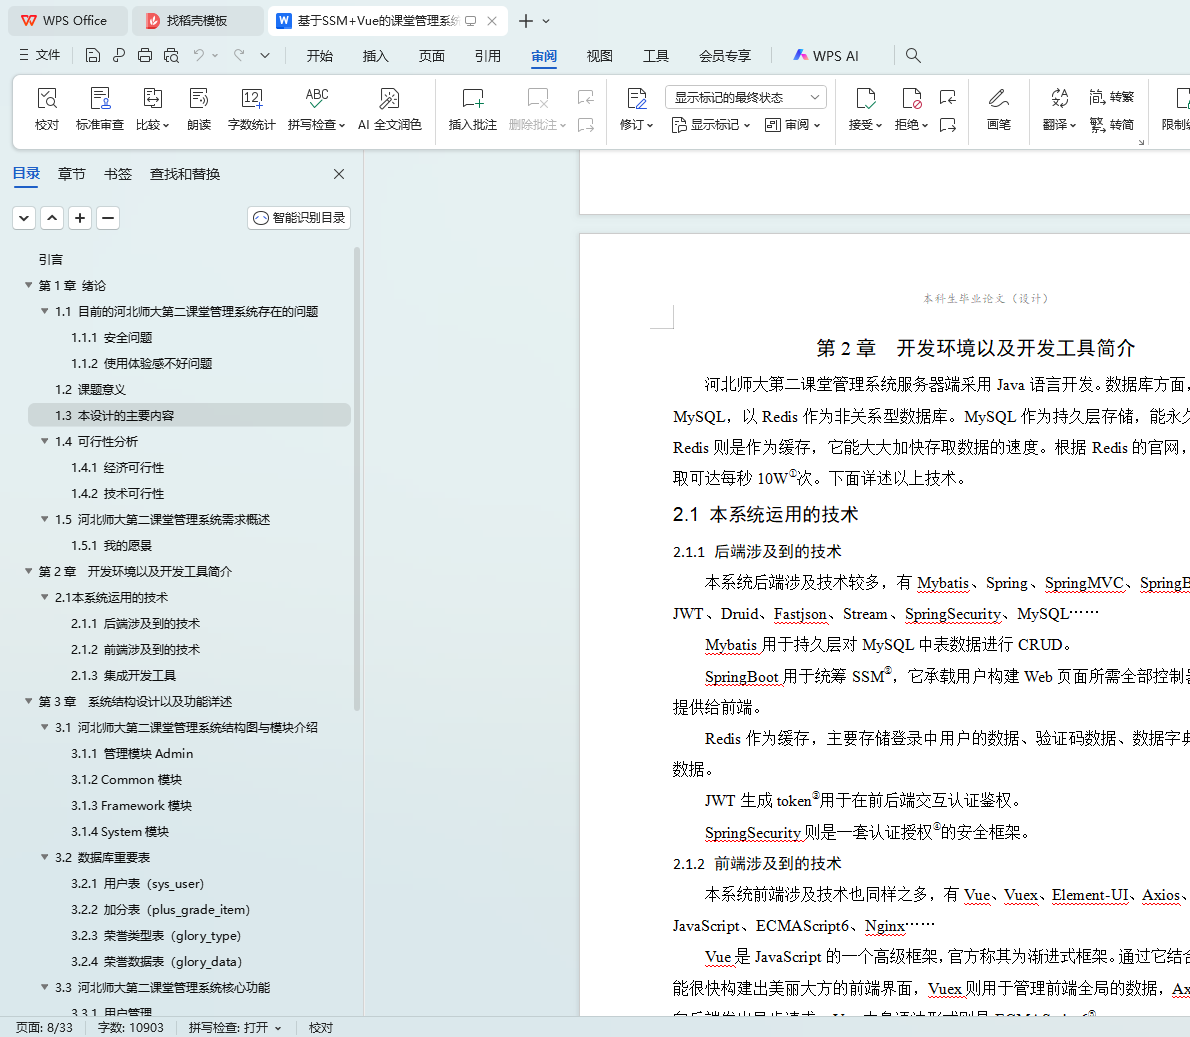Click the search magnifier icon

(x=913, y=55)
